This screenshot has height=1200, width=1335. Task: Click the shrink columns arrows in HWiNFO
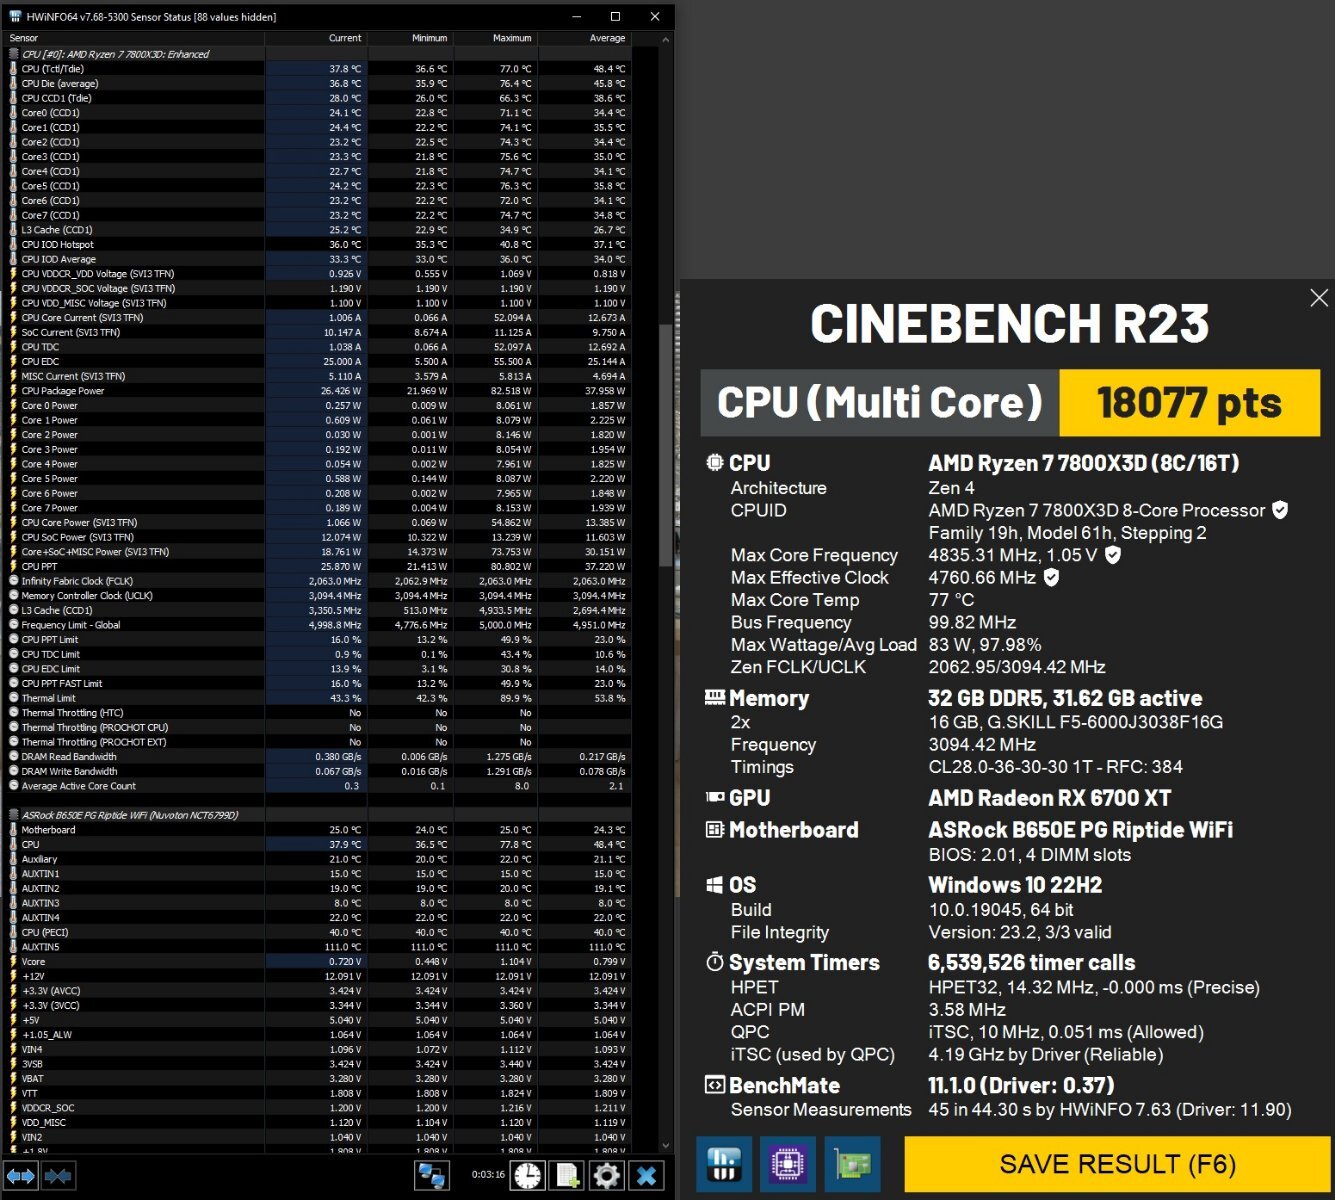[58, 1176]
